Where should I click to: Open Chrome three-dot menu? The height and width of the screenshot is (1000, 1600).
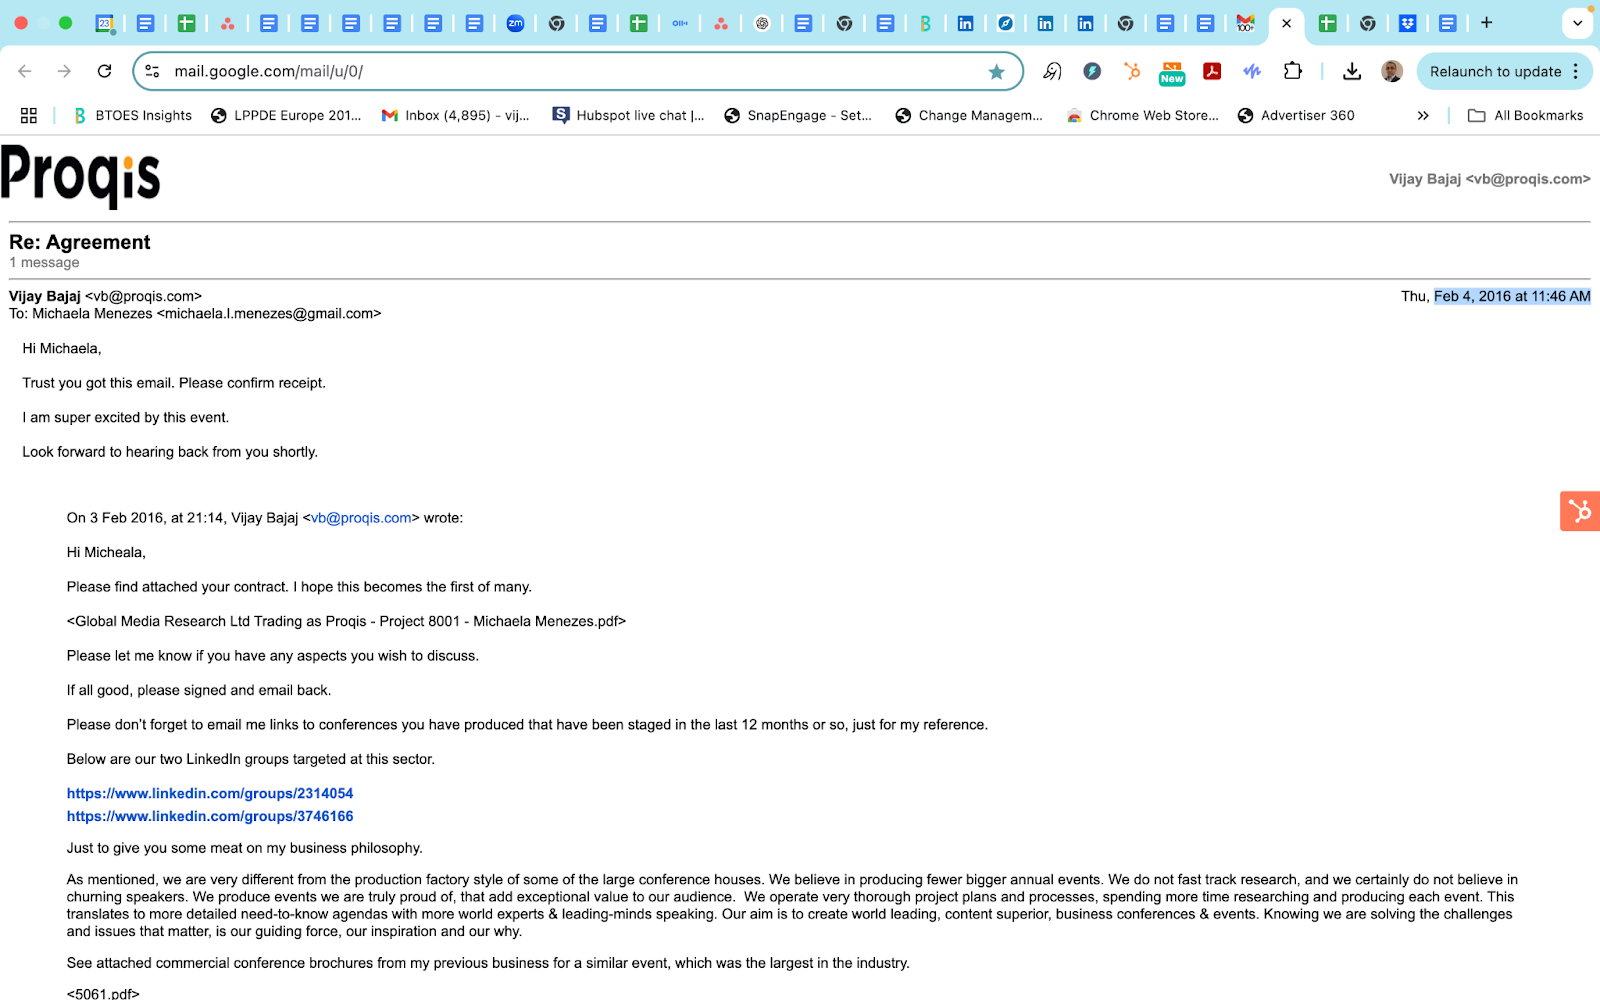[1576, 71]
